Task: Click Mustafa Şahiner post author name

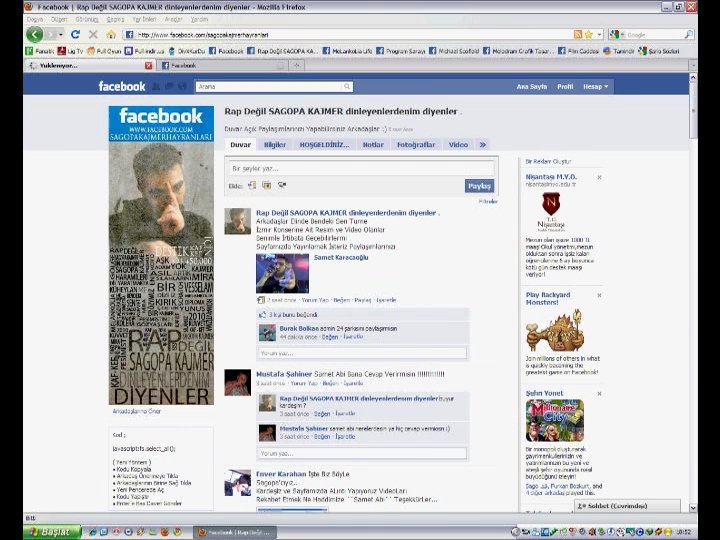Action: [x=284, y=374]
